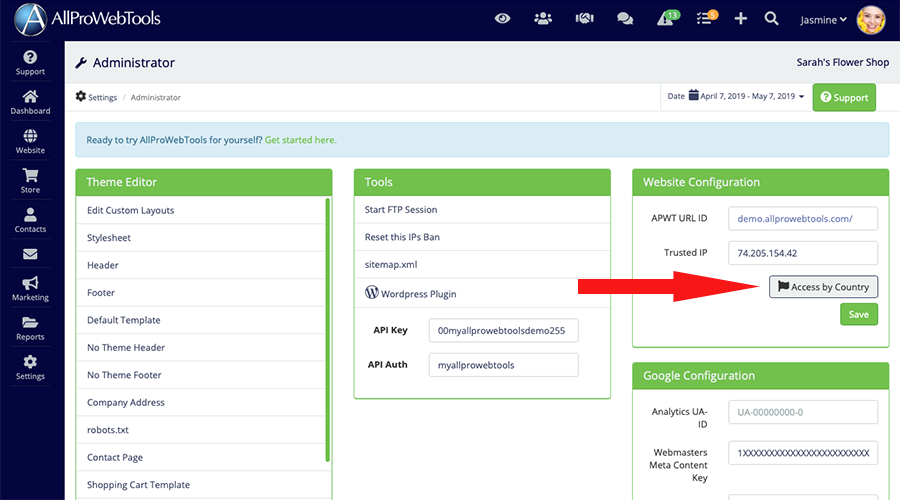Click the API Key input field
Screen dimensions: 900x500
point(503,331)
